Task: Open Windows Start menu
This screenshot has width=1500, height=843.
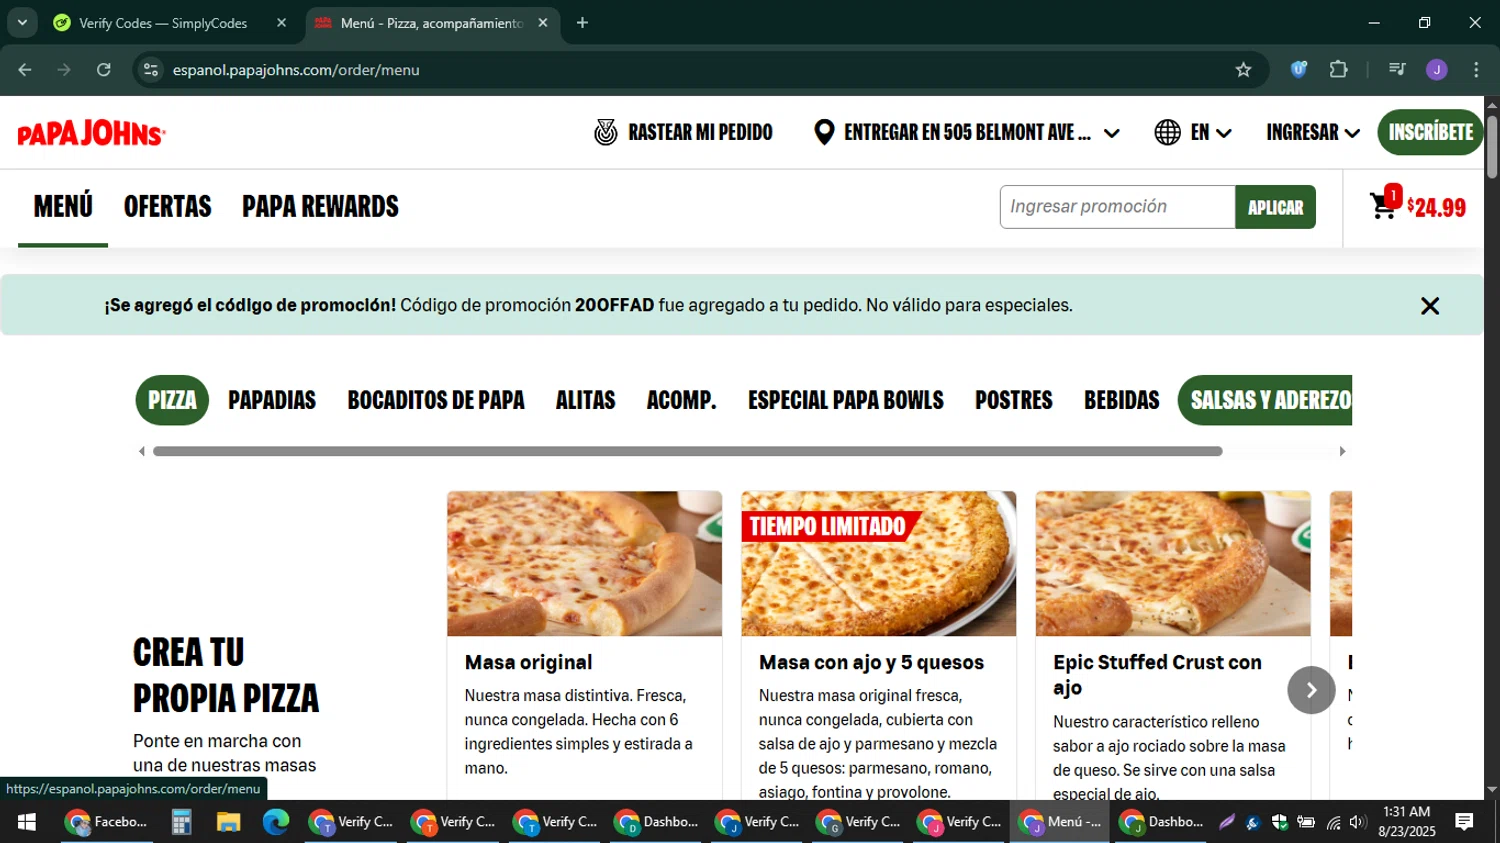Action: 27,822
